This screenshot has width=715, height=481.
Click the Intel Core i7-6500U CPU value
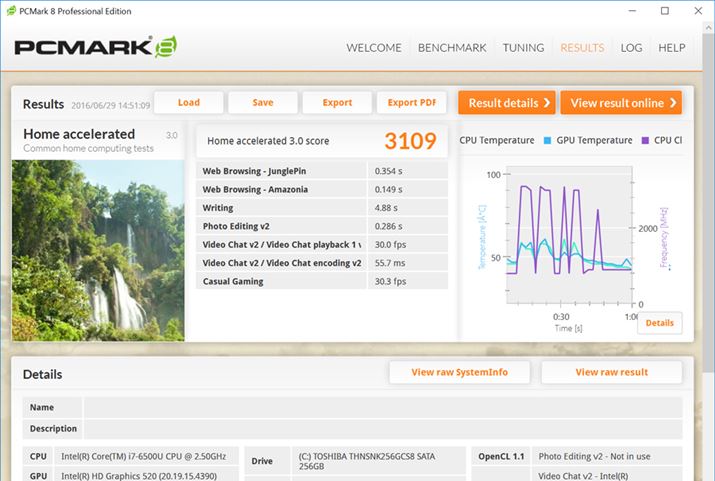144,456
